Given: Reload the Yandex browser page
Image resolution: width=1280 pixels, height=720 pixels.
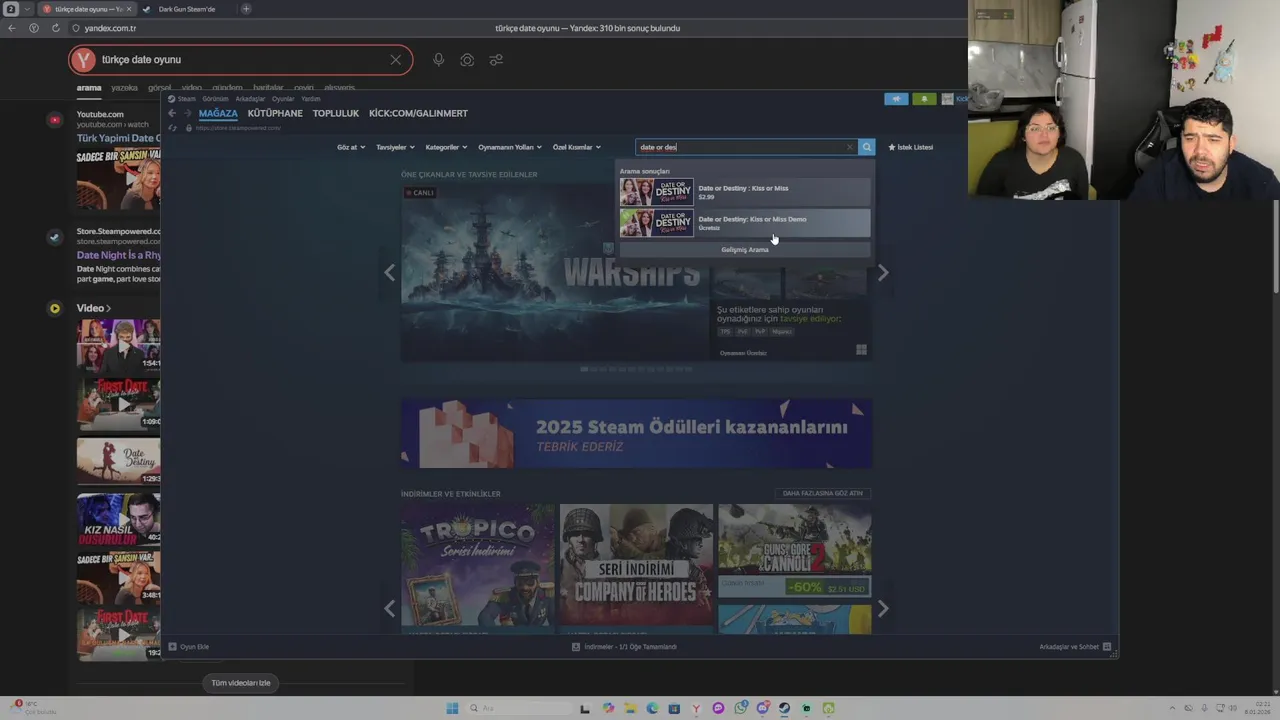Looking at the screenshot, I should (55, 28).
